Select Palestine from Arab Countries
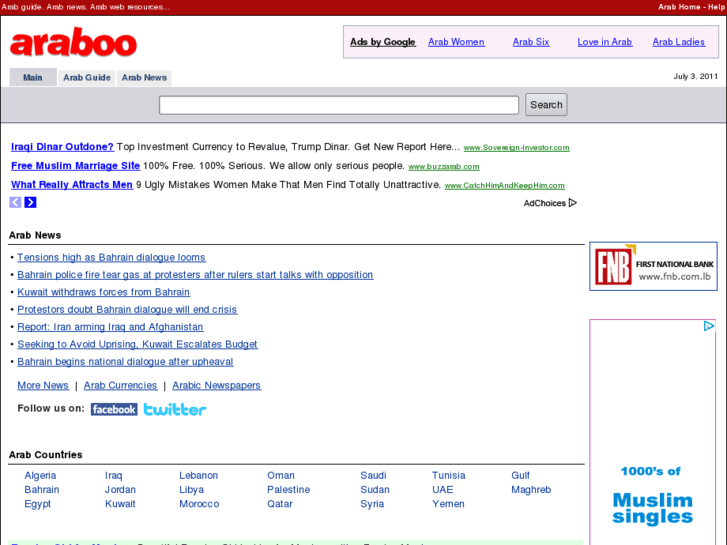Viewport: 727px width, 545px height. coord(288,490)
